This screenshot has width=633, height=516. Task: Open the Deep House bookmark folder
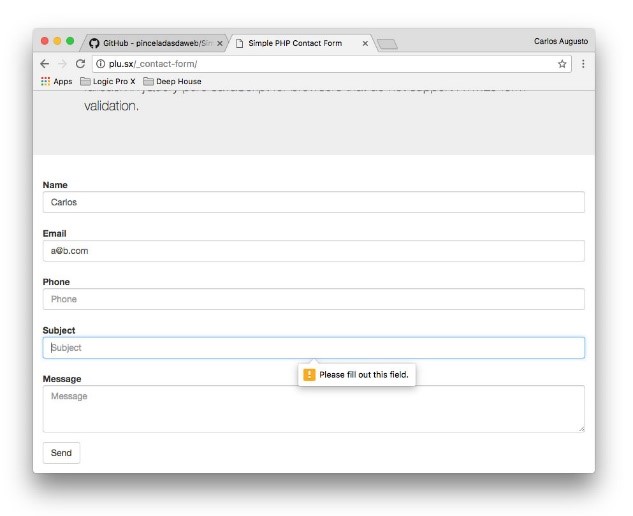click(172, 81)
